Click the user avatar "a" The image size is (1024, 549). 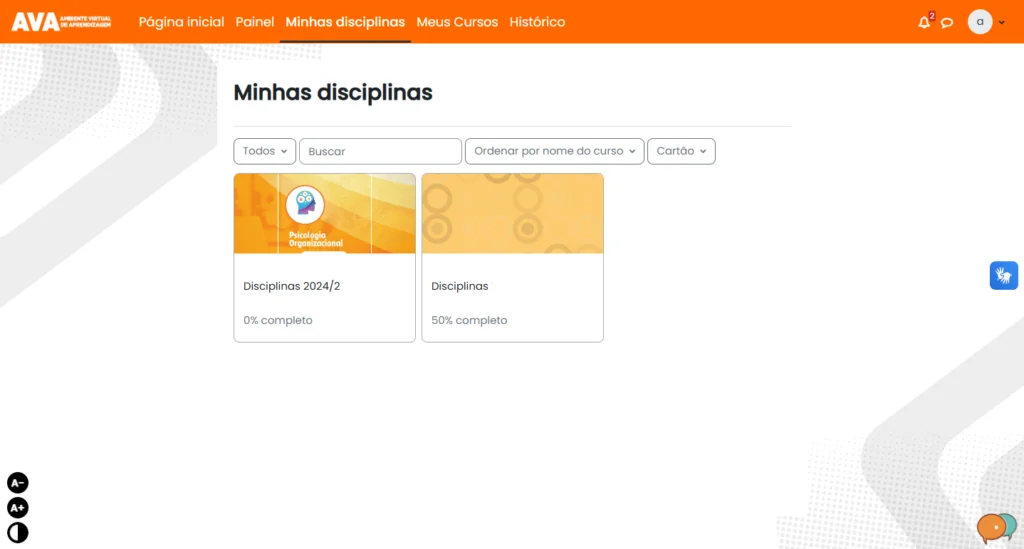click(x=980, y=22)
